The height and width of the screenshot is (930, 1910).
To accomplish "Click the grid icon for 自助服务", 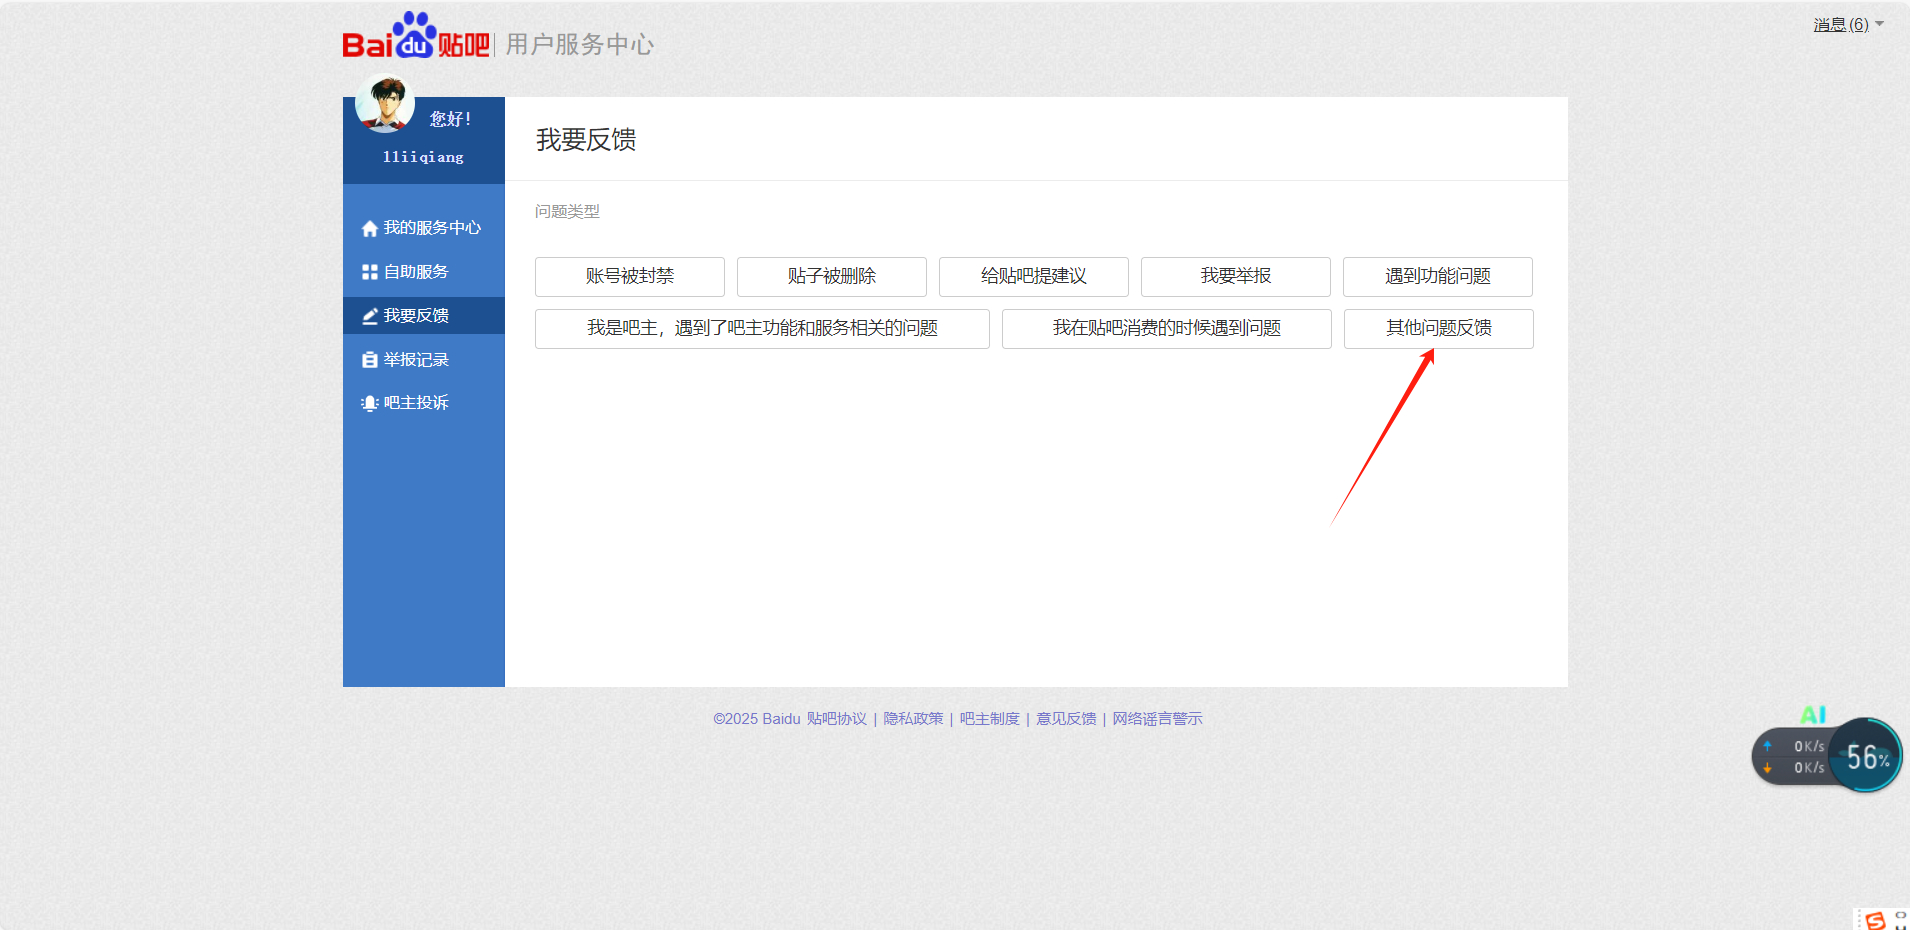I will 369,272.
